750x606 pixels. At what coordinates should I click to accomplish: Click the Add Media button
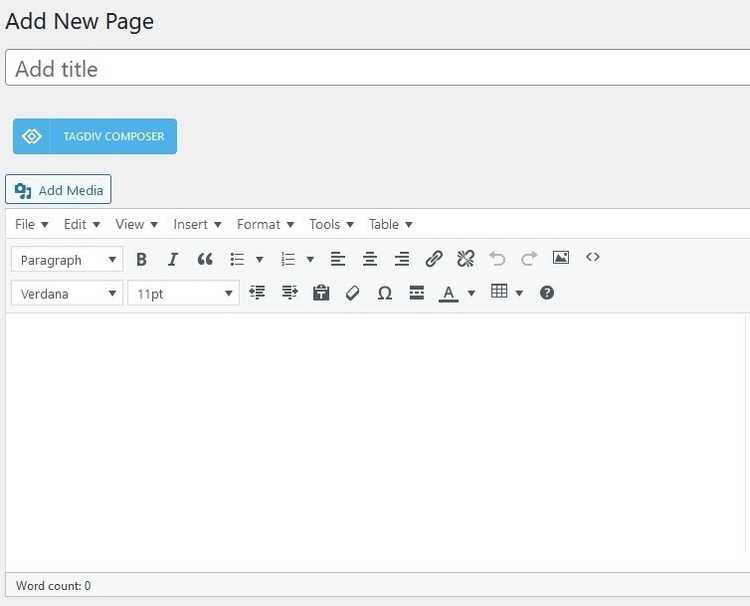tap(58, 189)
